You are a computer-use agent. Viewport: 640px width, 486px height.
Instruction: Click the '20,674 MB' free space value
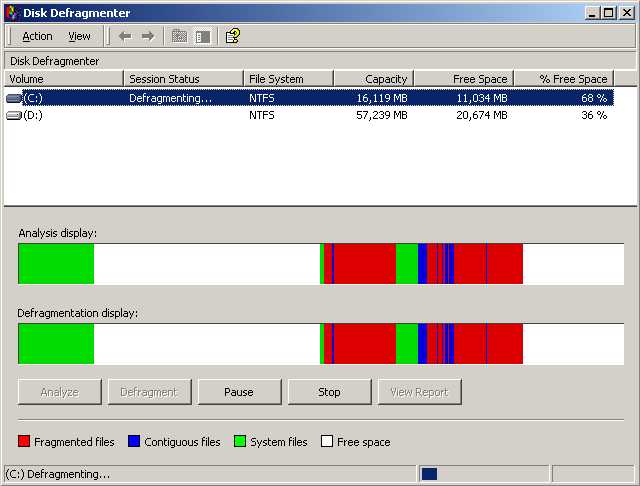point(482,115)
